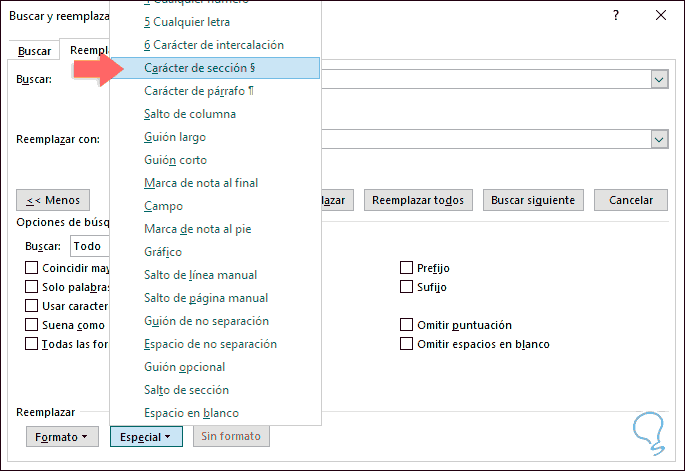
Task: Click the Reemplazar todos button
Action: click(x=418, y=200)
